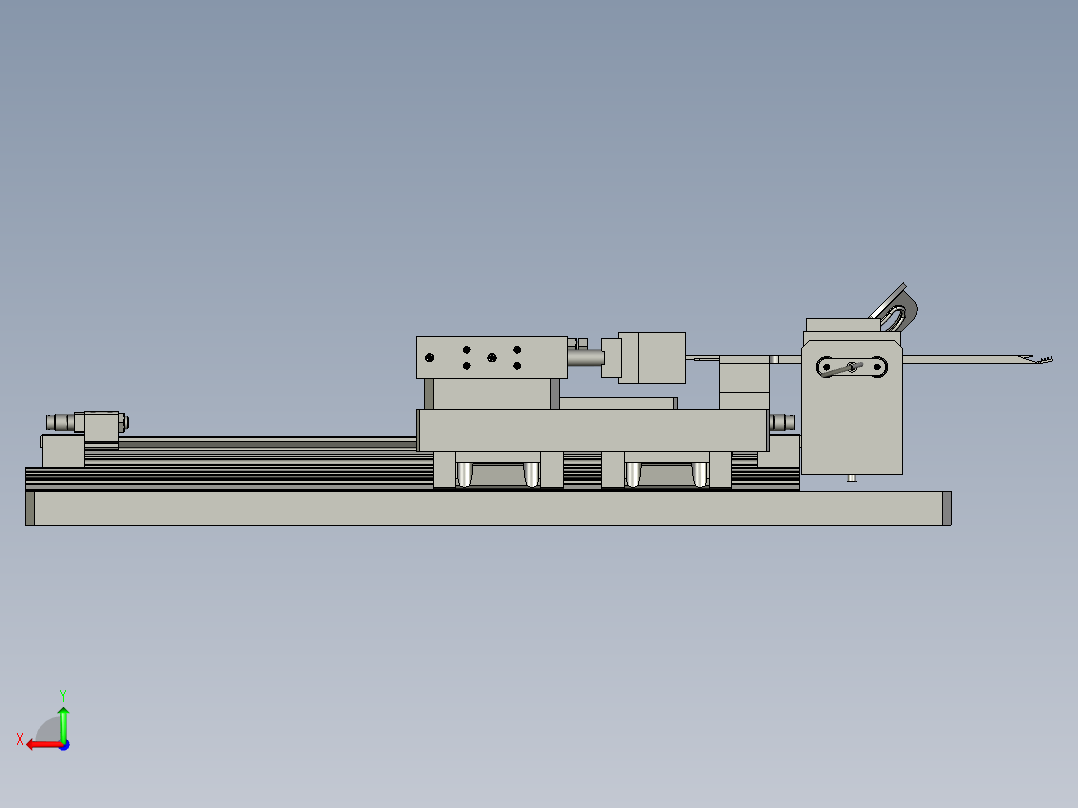
Task: Select the square motor block beside the coupling
Action: (652, 358)
